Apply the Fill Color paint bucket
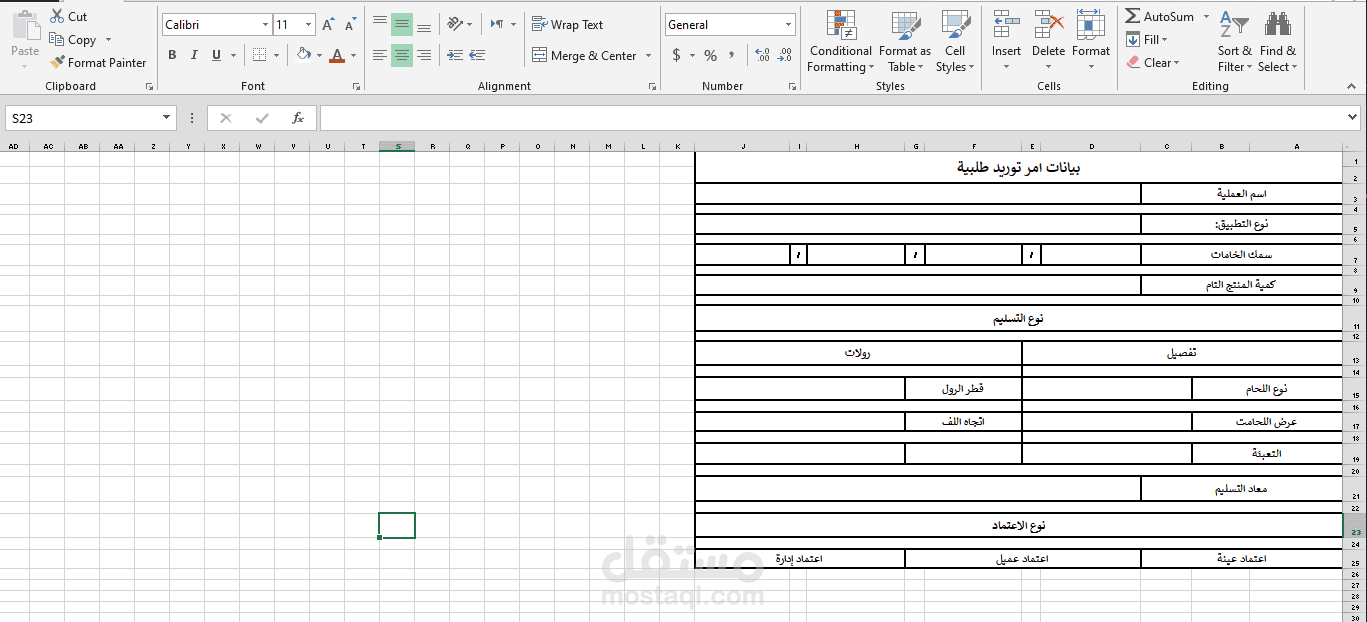The image size is (1367, 622). [x=304, y=55]
